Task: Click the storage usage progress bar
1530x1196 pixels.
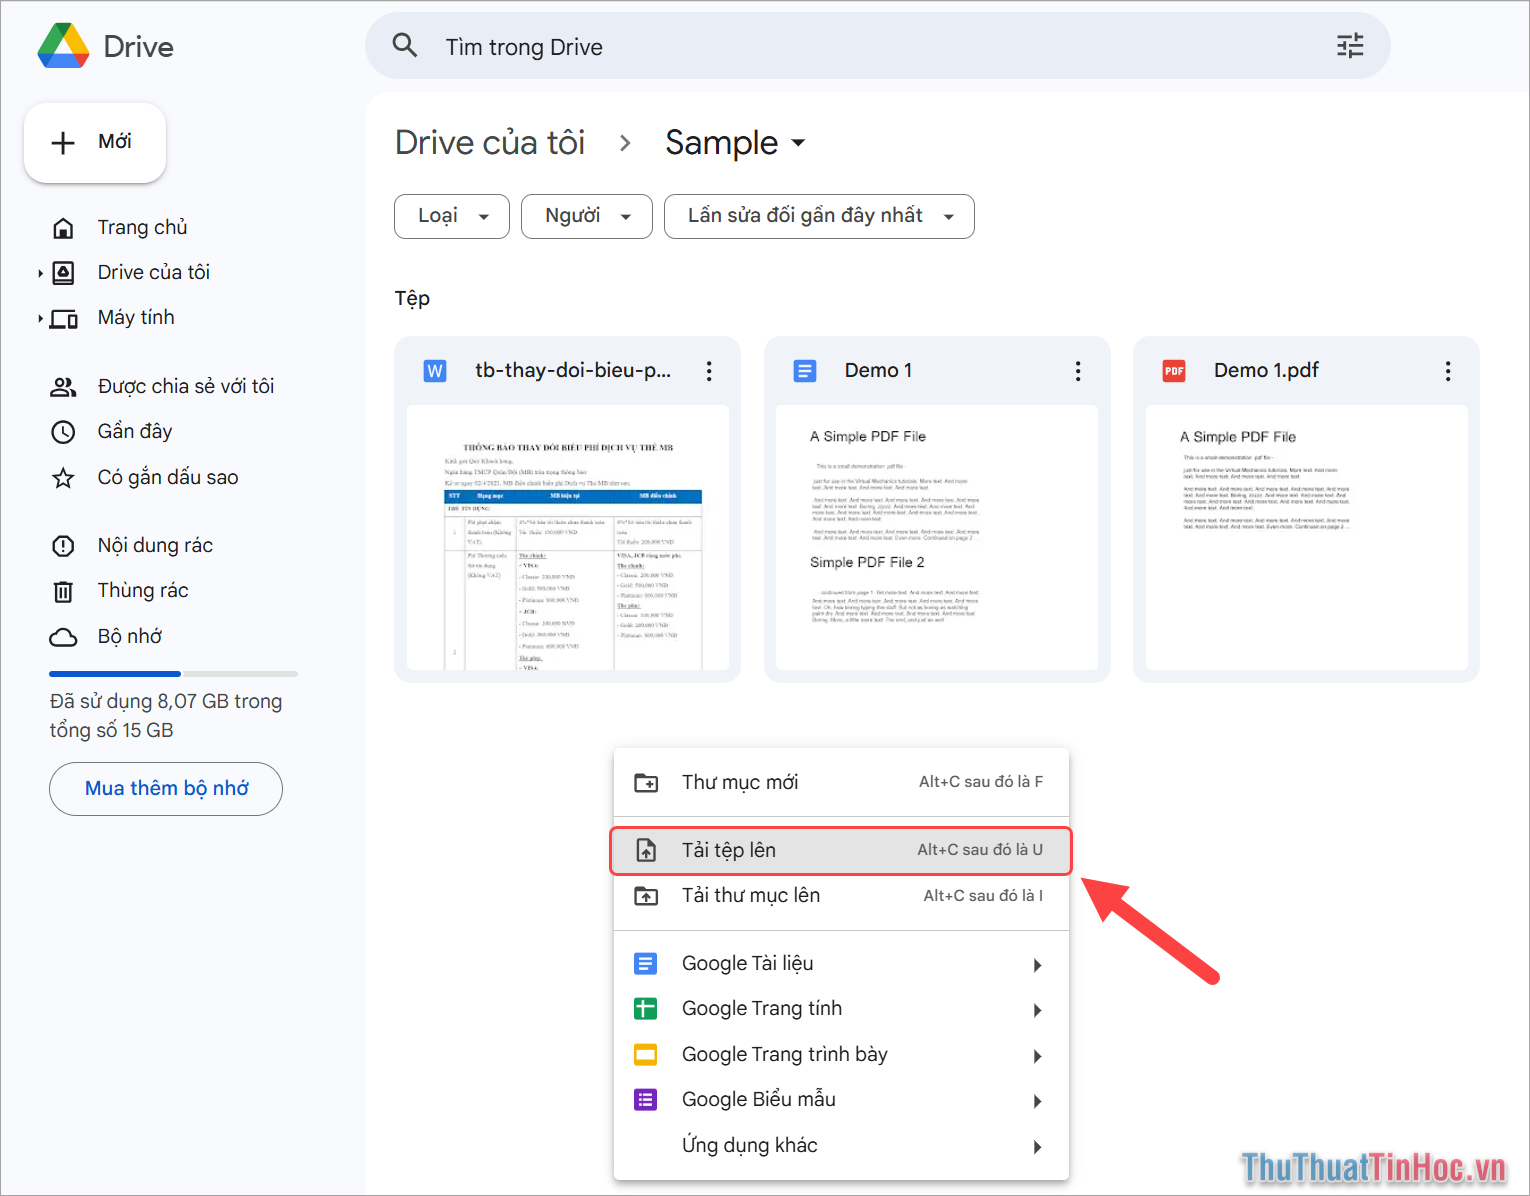Action: point(173,674)
